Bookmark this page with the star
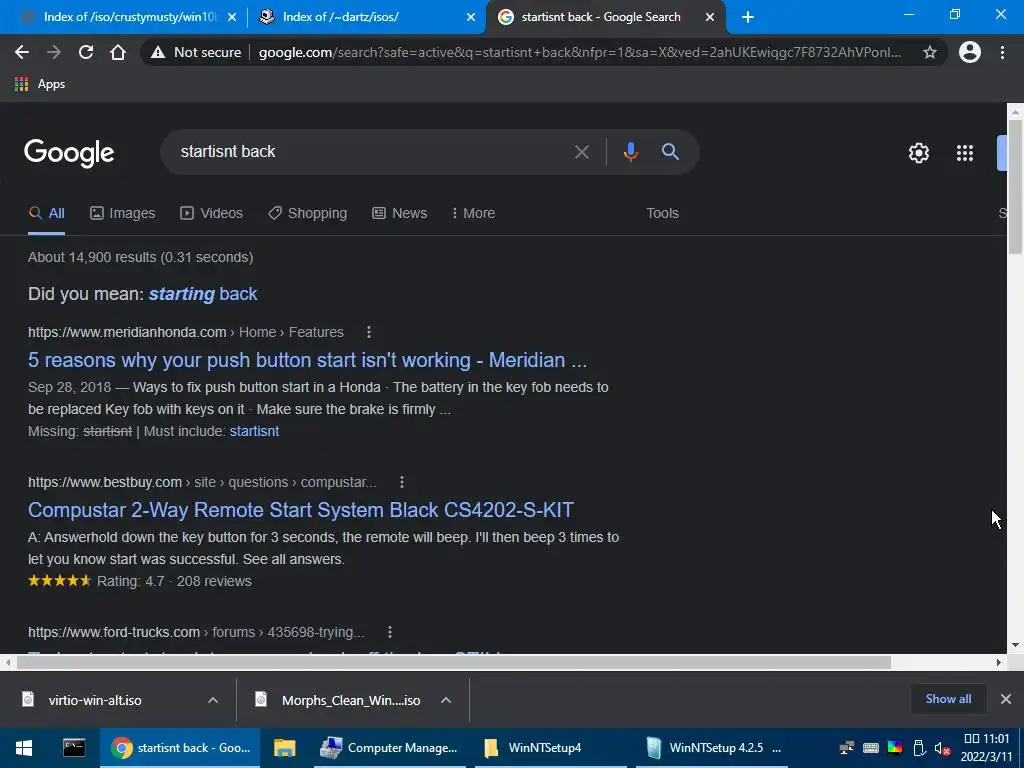The image size is (1024, 768). 929,52
